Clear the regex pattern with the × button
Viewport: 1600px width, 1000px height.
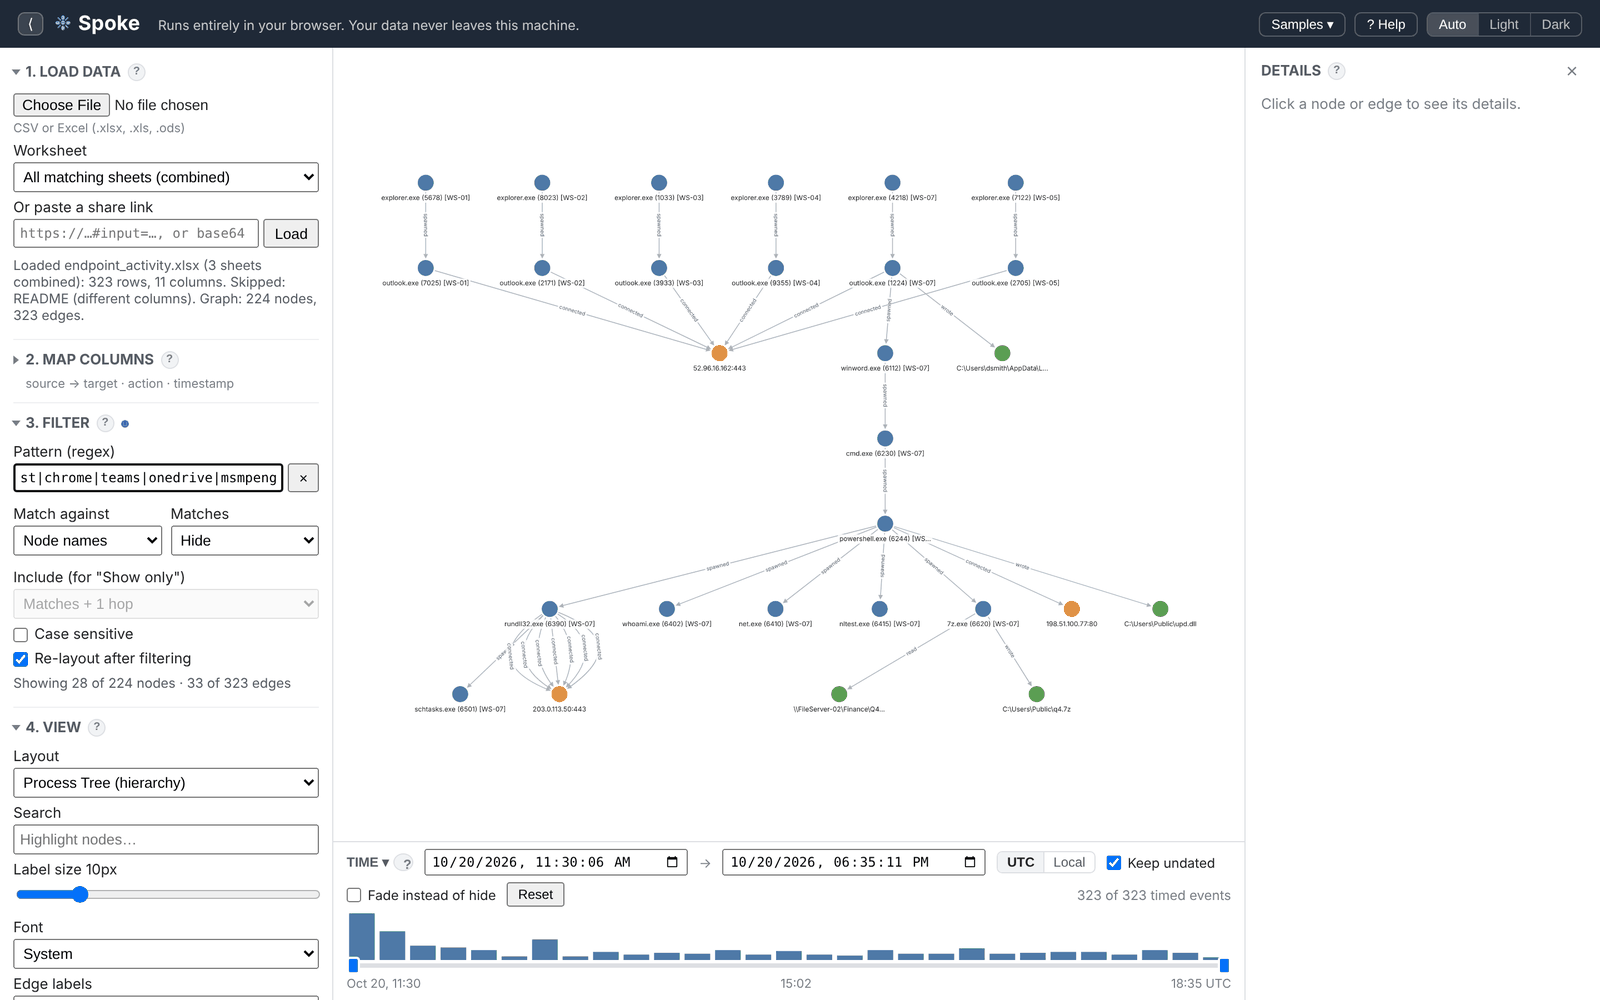pos(303,478)
